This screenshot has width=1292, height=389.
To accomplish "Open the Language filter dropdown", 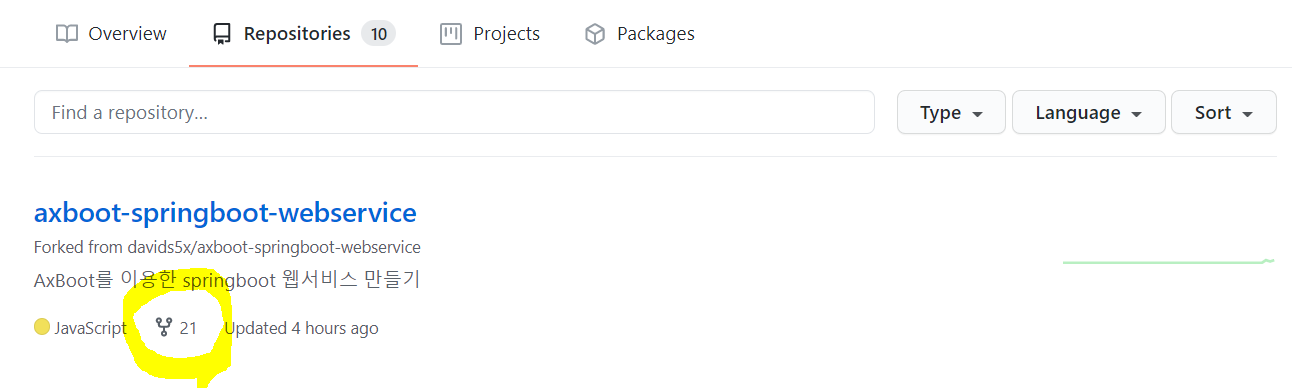I will tap(1089, 112).
